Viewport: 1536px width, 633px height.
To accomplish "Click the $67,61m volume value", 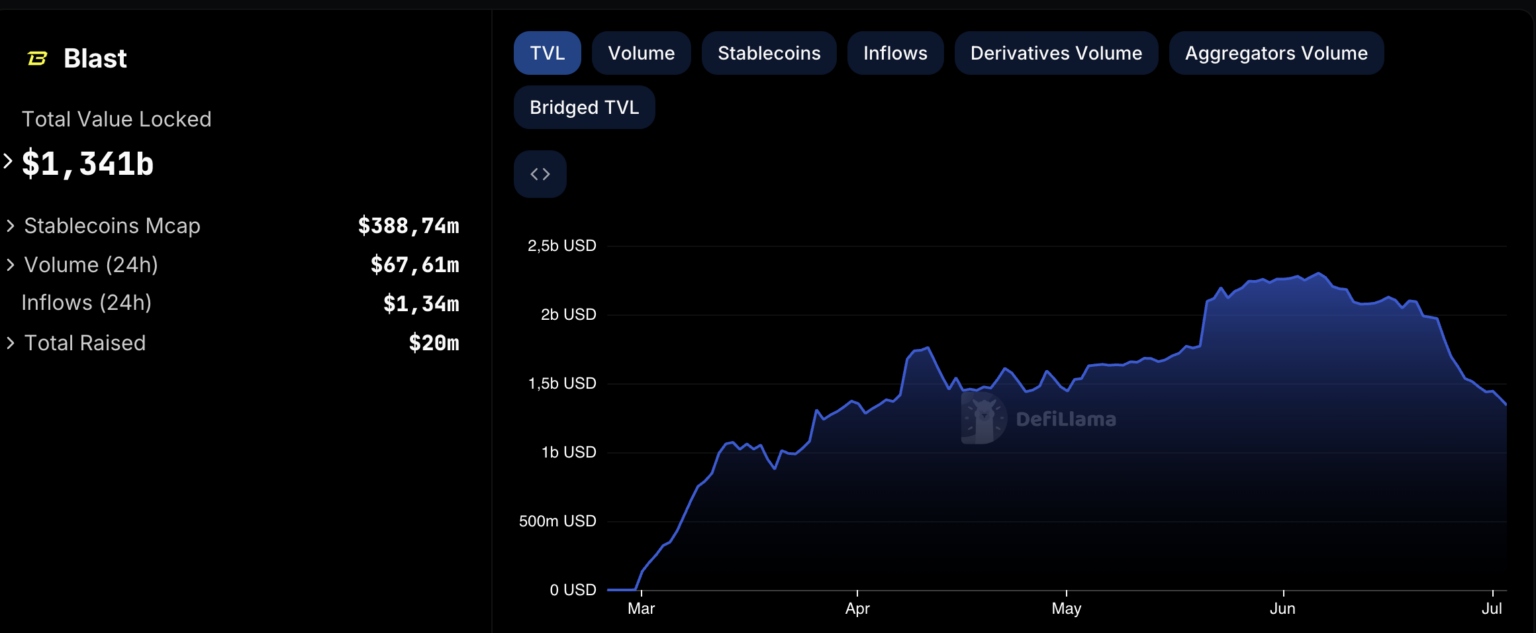I will [x=414, y=265].
